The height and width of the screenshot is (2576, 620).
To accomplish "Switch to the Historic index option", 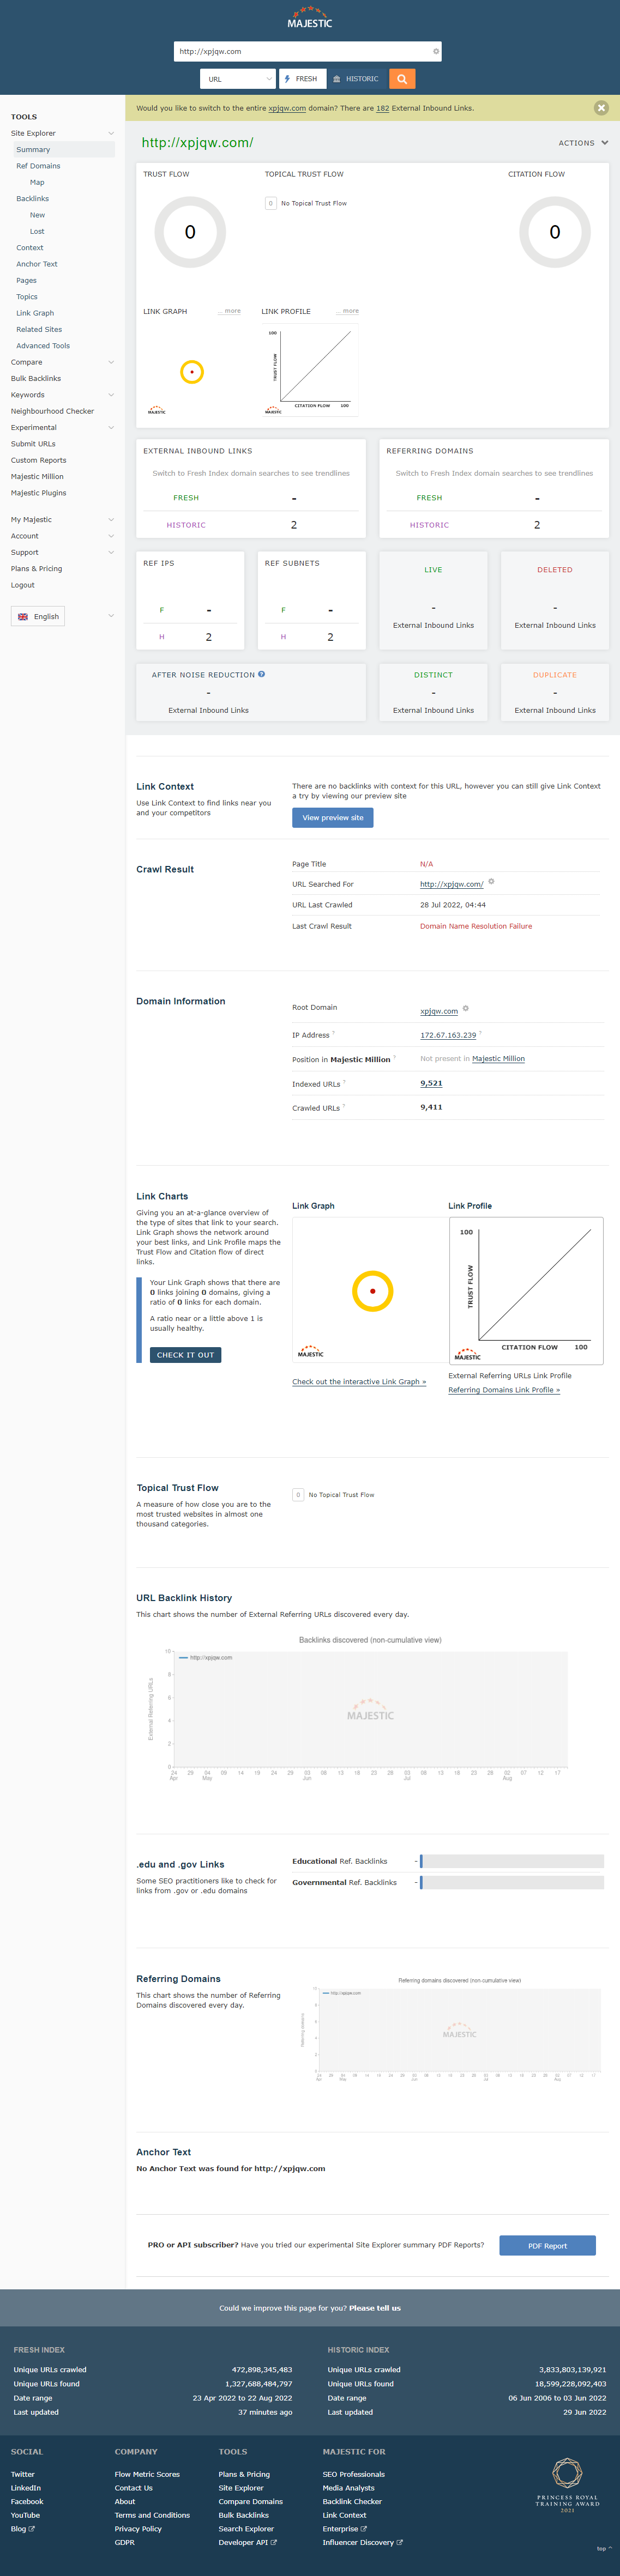I will [356, 79].
